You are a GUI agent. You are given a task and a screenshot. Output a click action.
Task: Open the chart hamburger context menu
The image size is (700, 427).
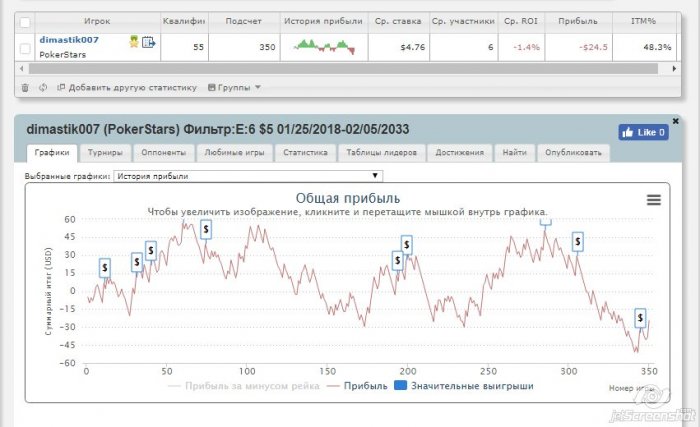pyautogui.click(x=654, y=200)
